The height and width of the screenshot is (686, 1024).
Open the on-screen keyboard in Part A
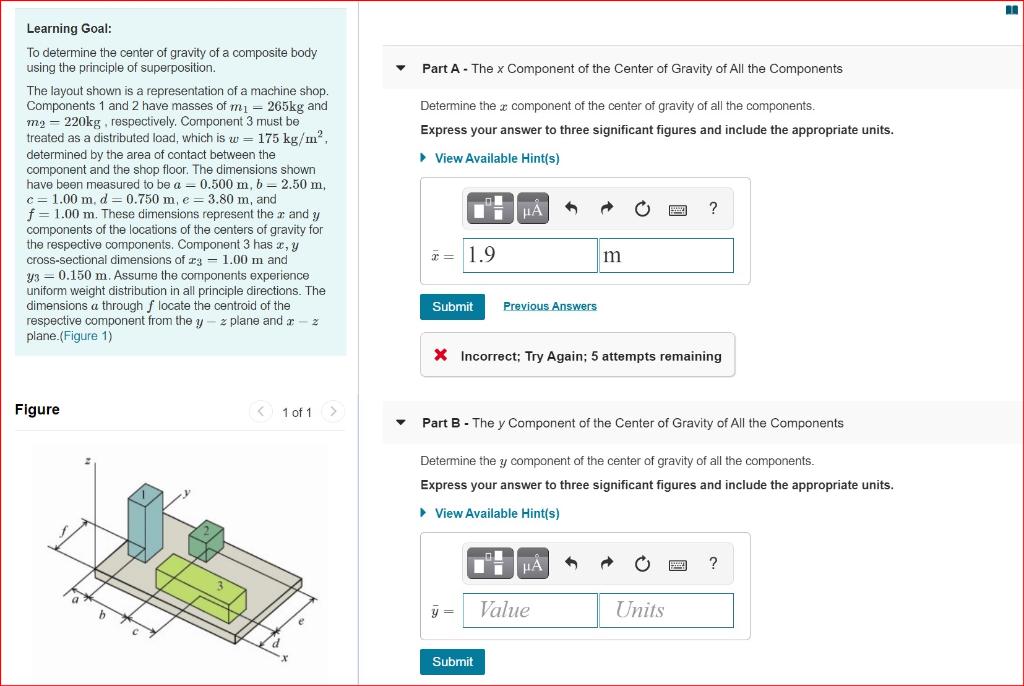tap(679, 208)
